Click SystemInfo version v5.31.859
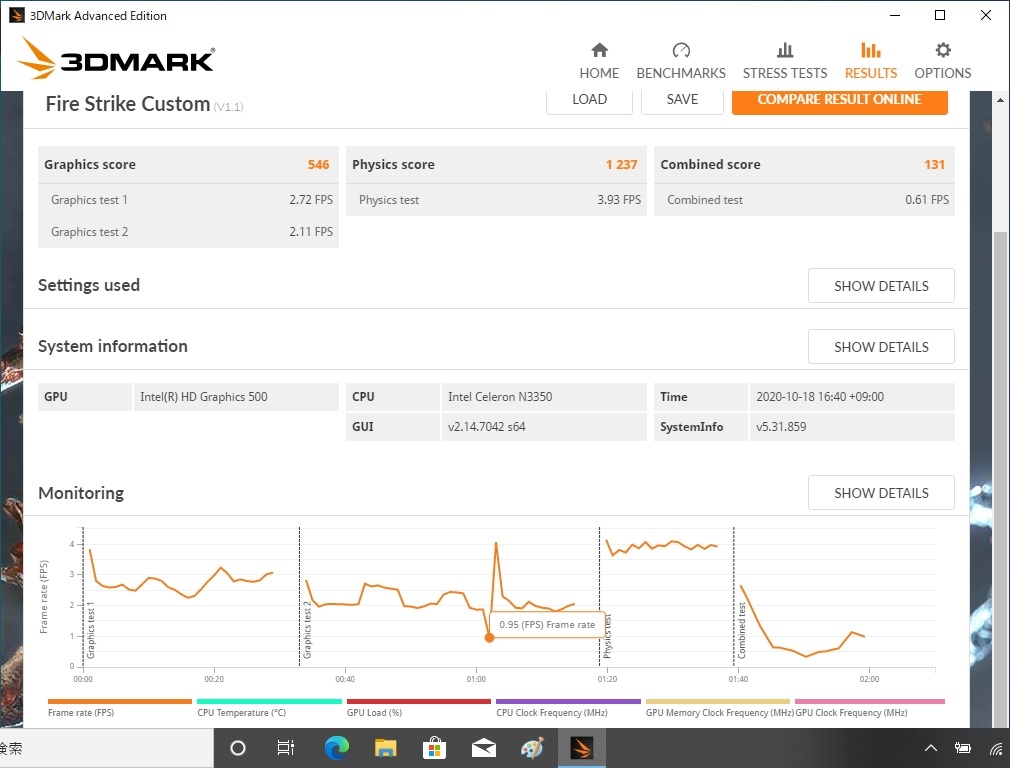 pos(781,427)
